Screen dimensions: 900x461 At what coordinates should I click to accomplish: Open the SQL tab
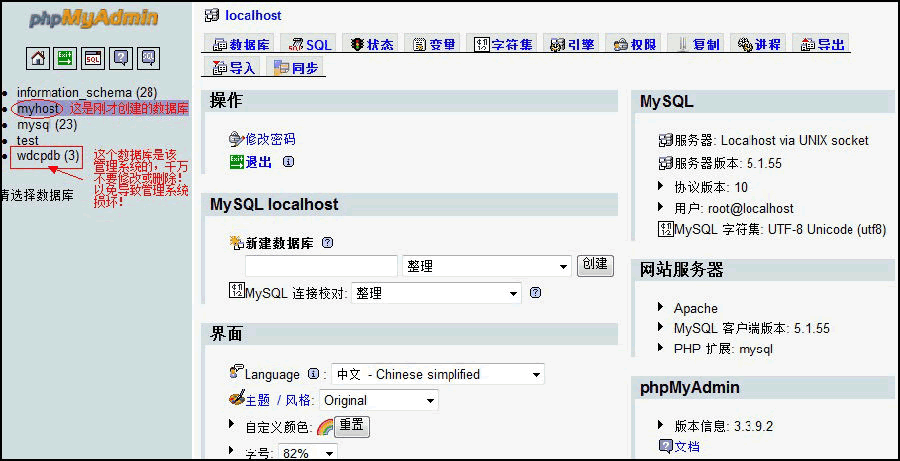pos(309,44)
